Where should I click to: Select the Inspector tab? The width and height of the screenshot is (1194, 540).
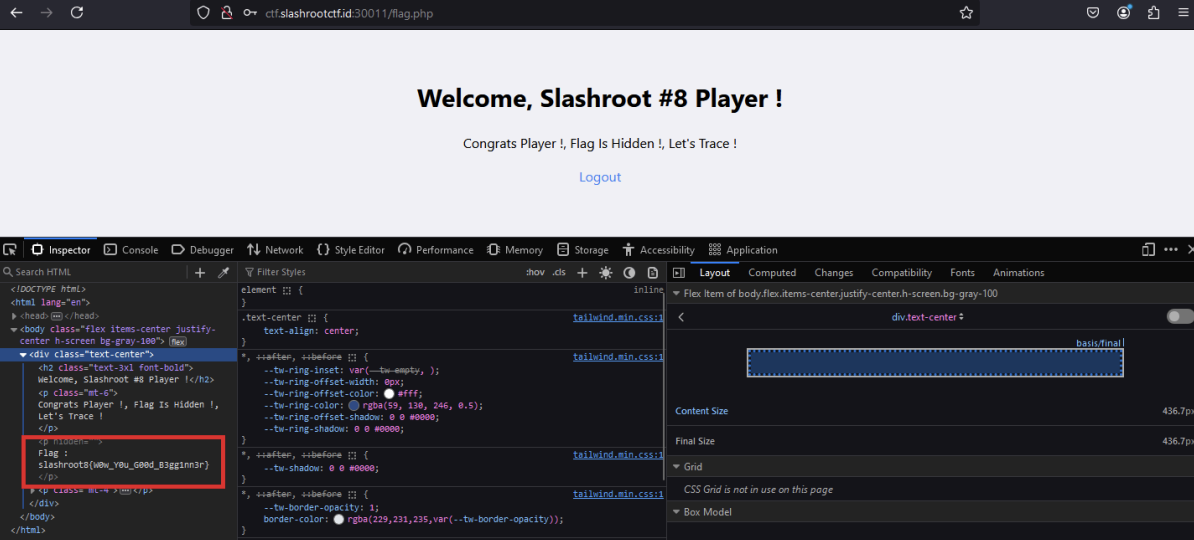(x=61, y=250)
